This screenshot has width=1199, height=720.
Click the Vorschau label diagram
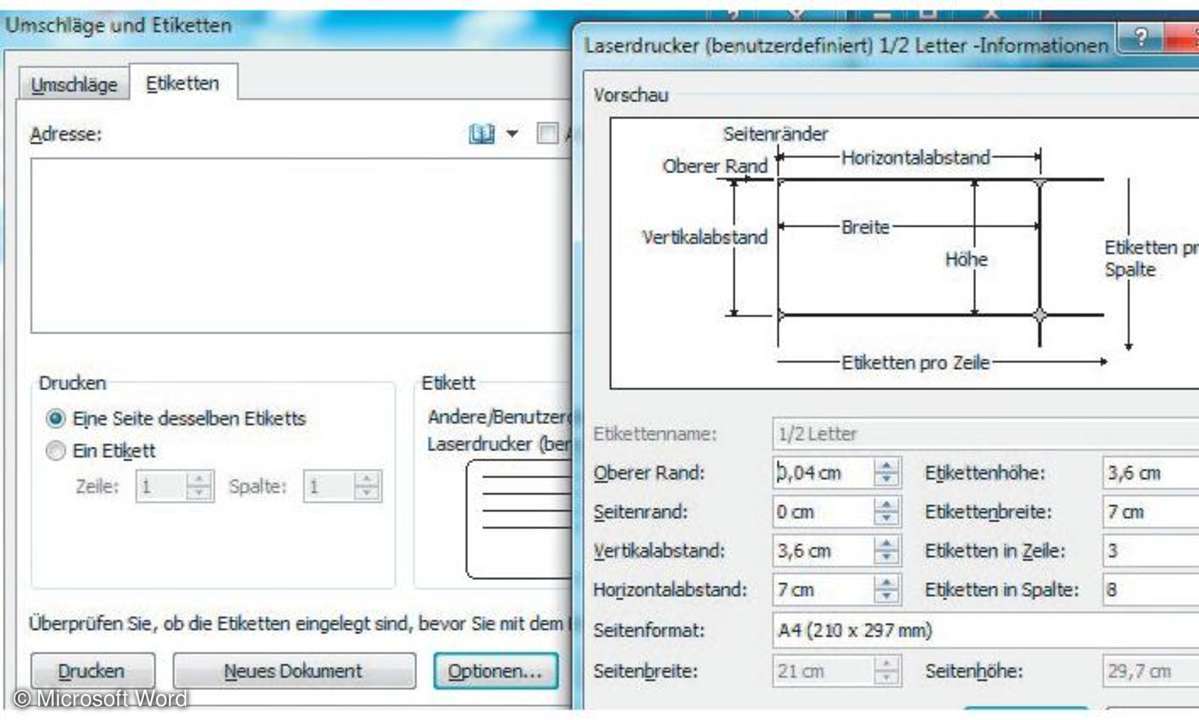pyautogui.click(x=905, y=253)
